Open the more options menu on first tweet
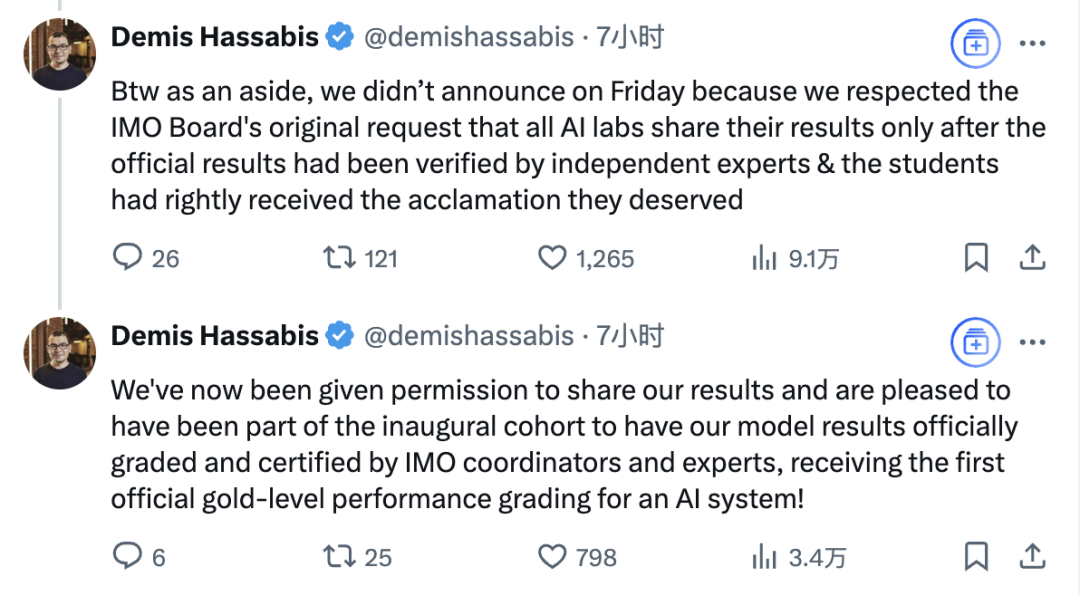This screenshot has height=596, width=1080. tap(1032, 43)
